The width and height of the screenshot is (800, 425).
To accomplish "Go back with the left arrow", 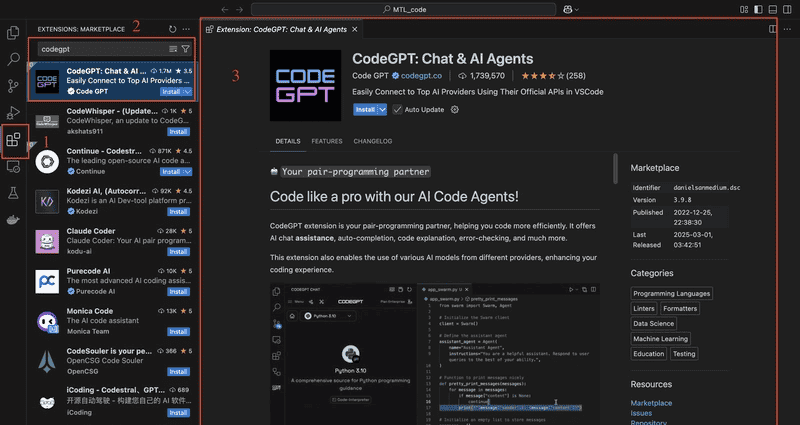I will (225, 9).
